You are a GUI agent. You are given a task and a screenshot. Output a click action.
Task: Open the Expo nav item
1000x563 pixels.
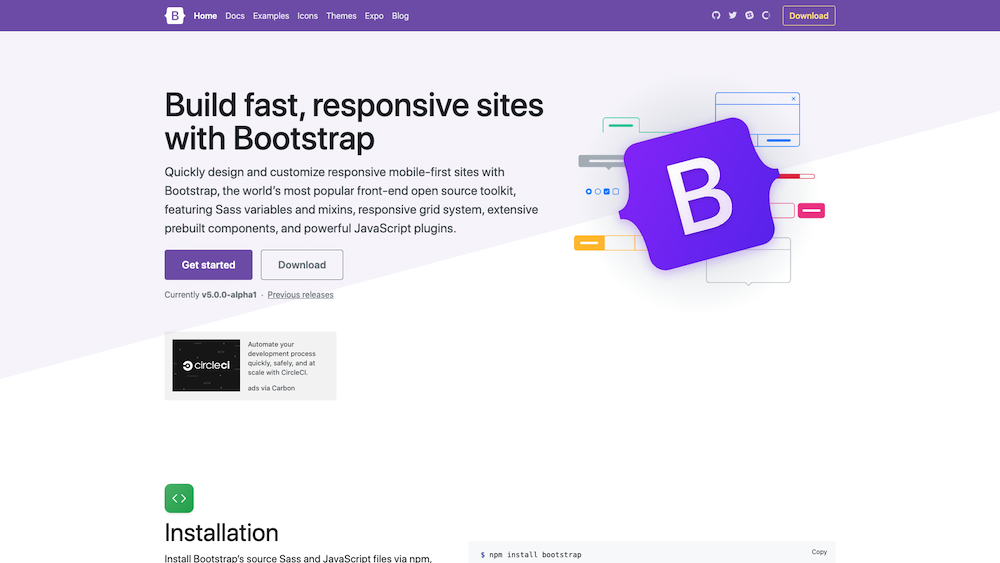click(374, 16)
